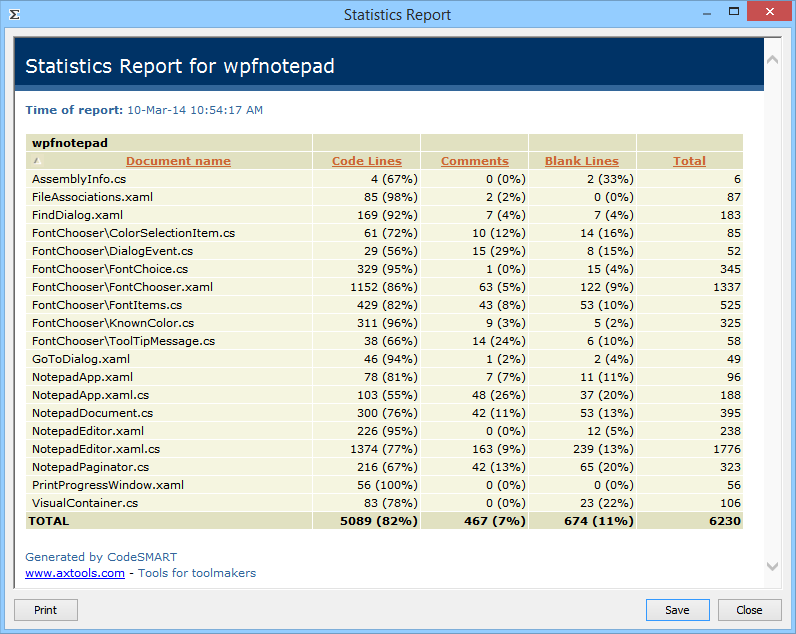Click the Save button

(x=677, y=610)
